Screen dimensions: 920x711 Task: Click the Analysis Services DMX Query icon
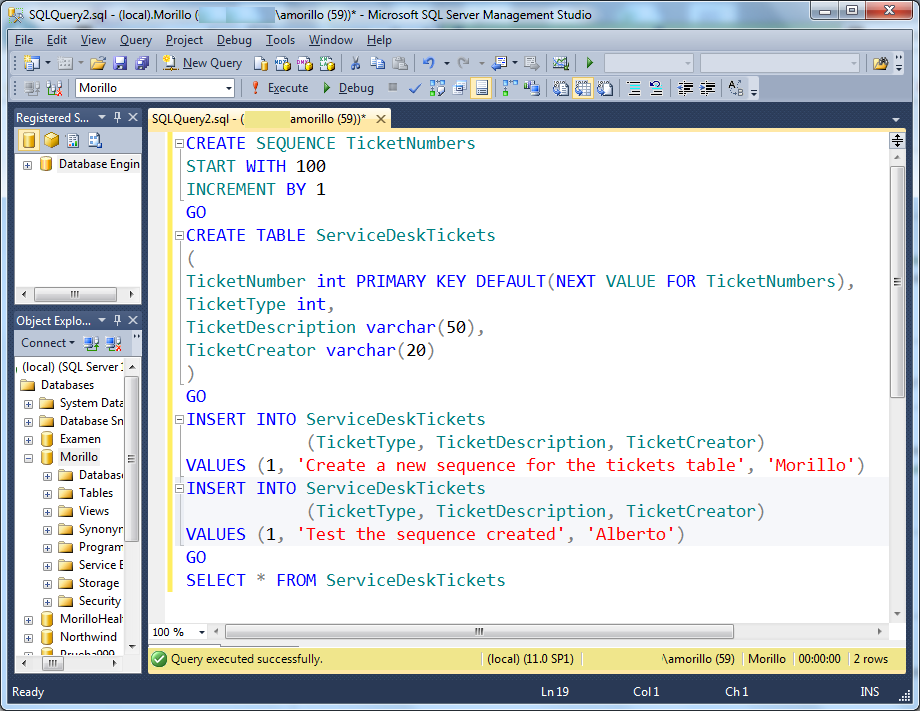[x=305, y=63]
